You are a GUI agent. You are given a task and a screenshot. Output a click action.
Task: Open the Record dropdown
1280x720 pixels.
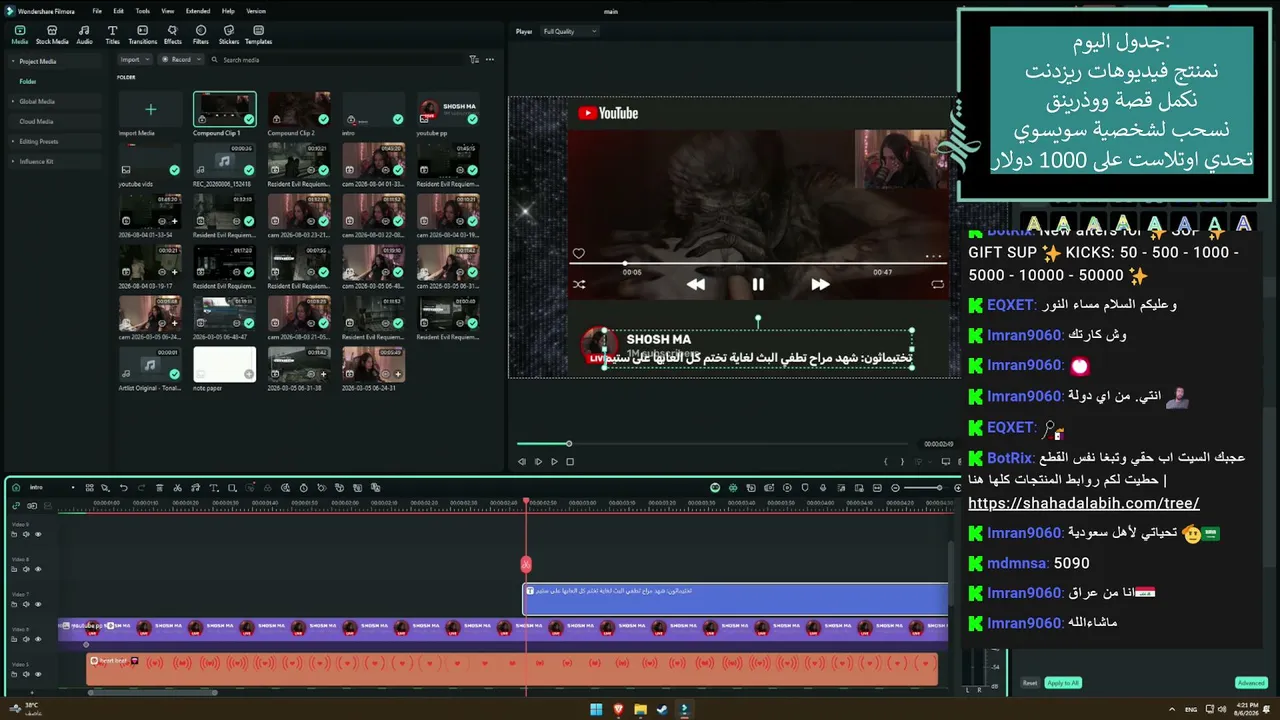181,60
